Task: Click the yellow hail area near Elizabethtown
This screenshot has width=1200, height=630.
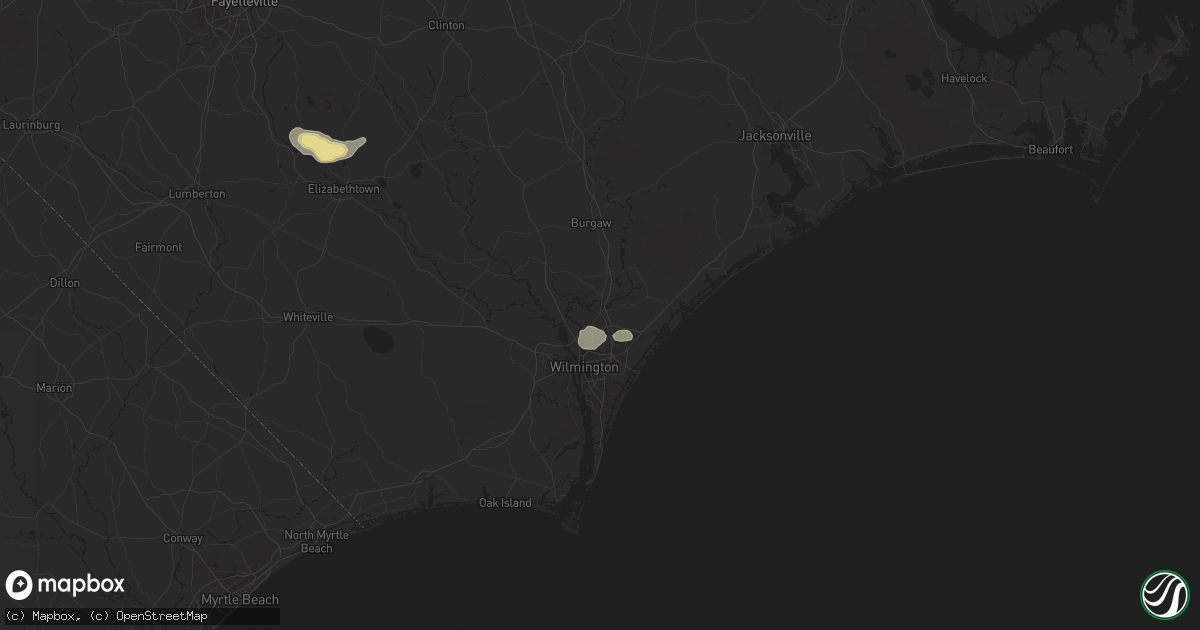Action: click(x=322, y=148)
